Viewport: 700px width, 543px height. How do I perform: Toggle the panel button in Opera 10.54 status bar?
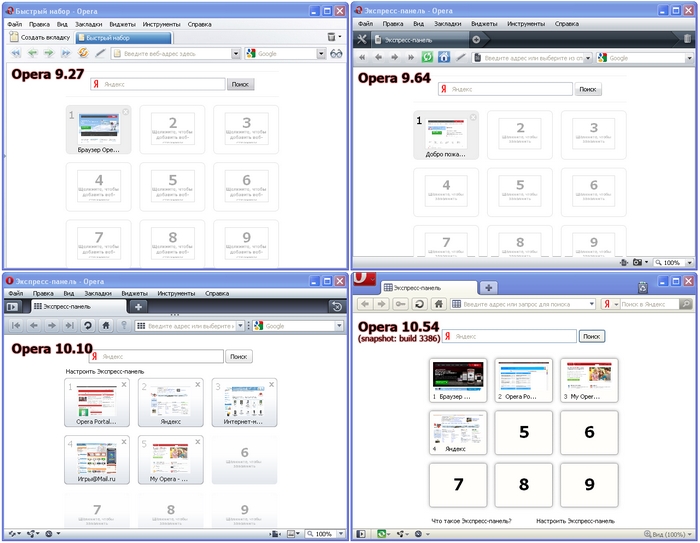[361, 535]
